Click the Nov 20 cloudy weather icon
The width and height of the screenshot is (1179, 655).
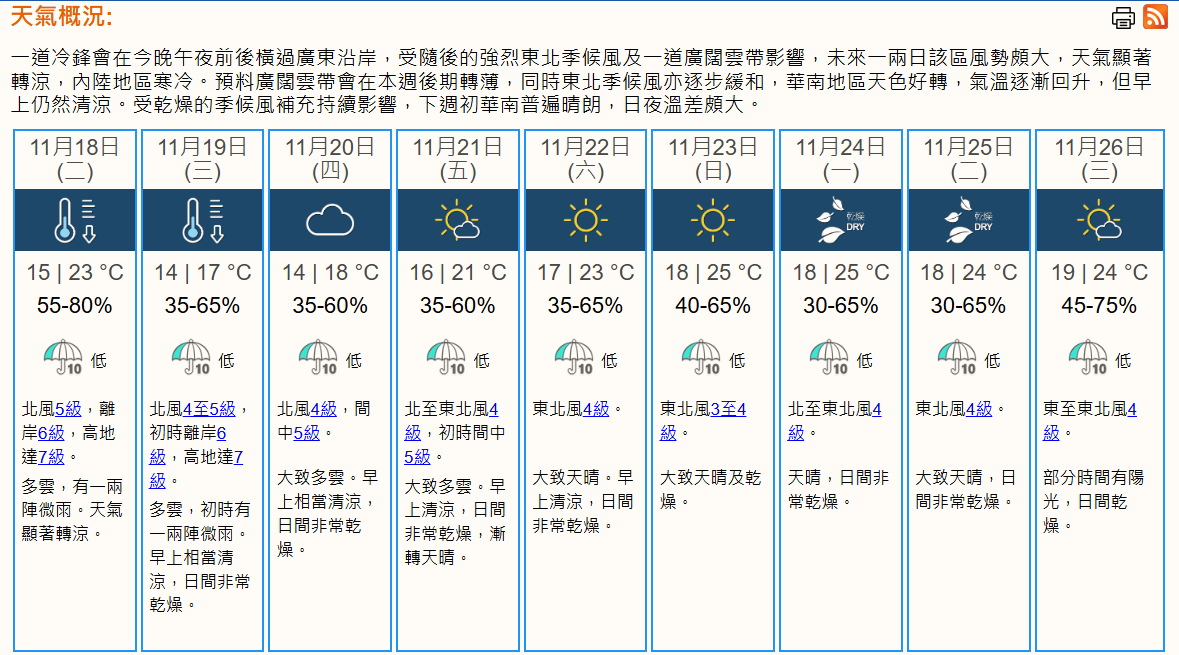tap(330, 220)
